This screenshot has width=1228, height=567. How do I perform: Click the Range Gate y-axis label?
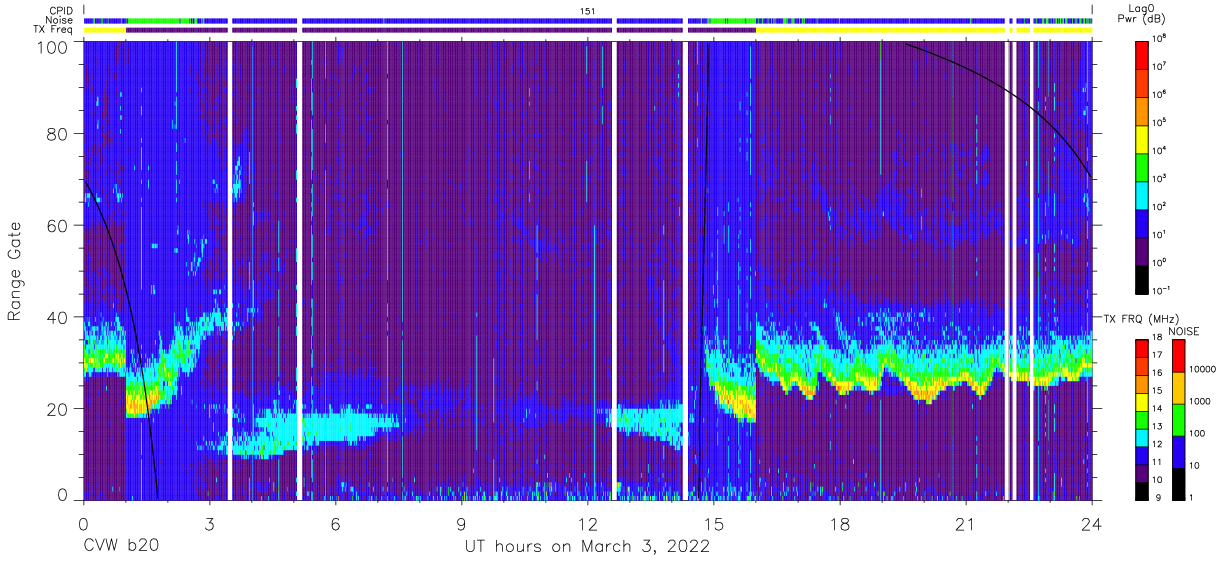[16, 269]
